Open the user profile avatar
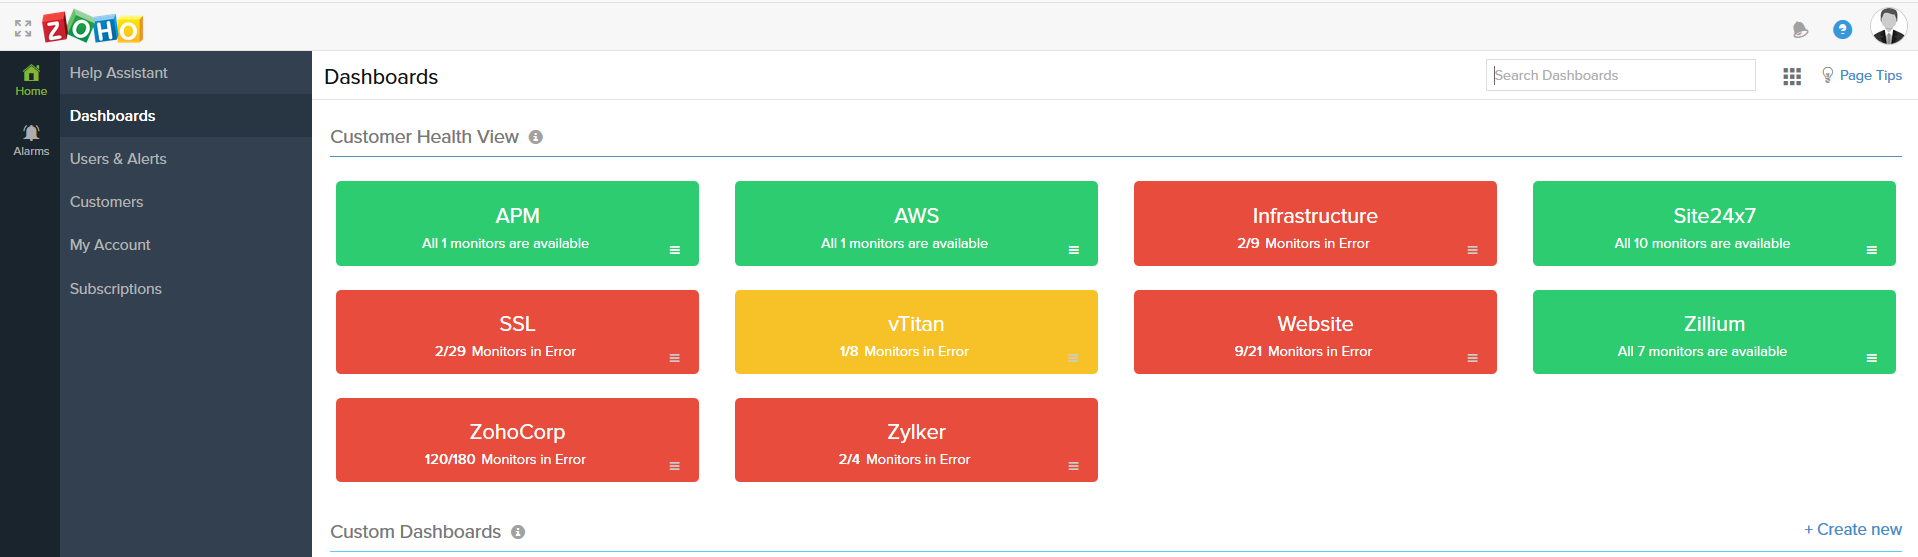The height and width of the screenshot is (557, 1918). 1888,26
